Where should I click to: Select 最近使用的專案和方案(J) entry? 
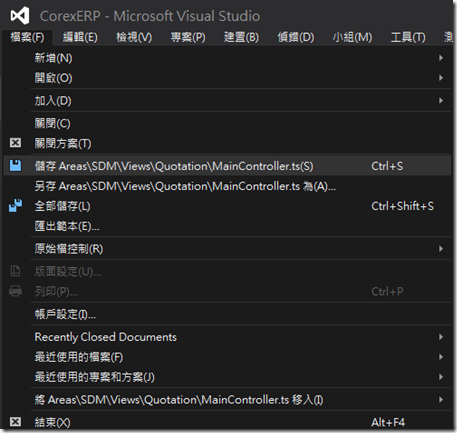[227, 377]
